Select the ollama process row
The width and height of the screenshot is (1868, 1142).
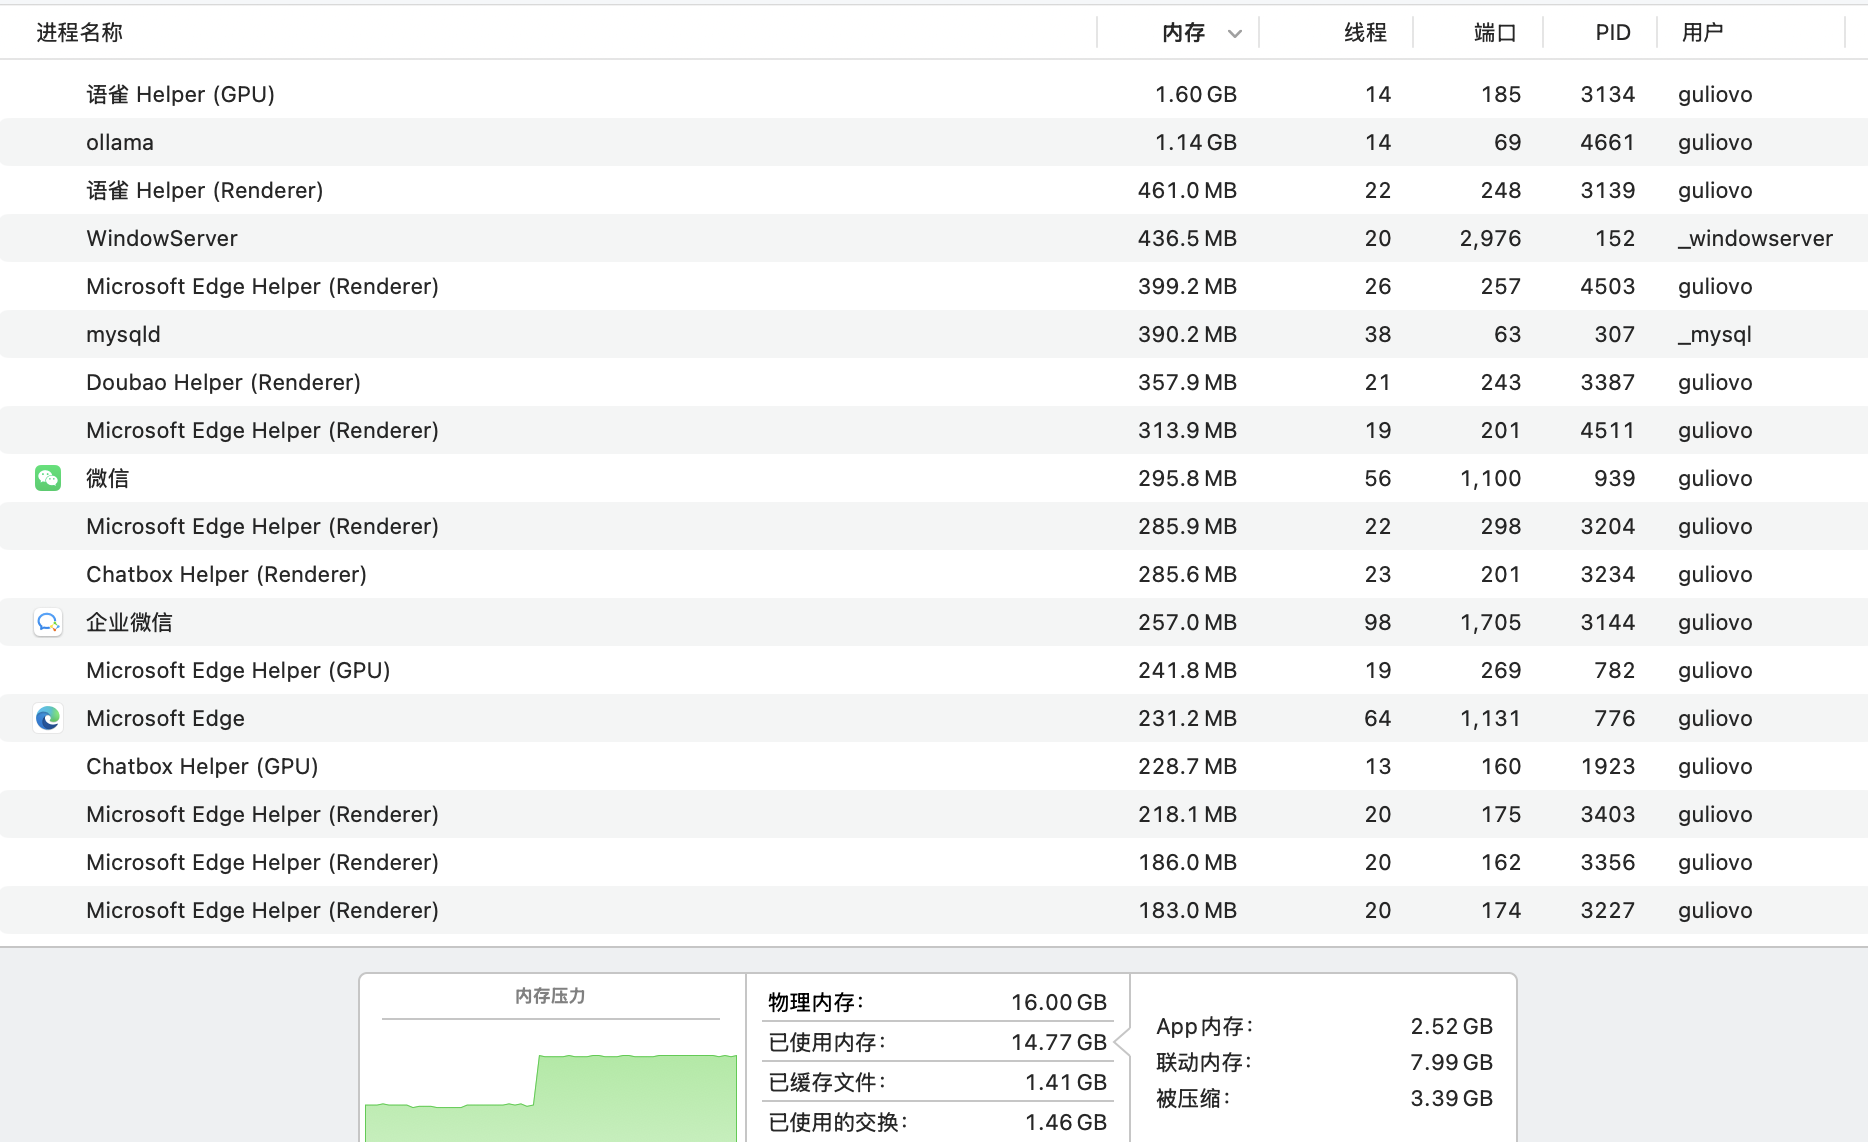pos(934,142)
